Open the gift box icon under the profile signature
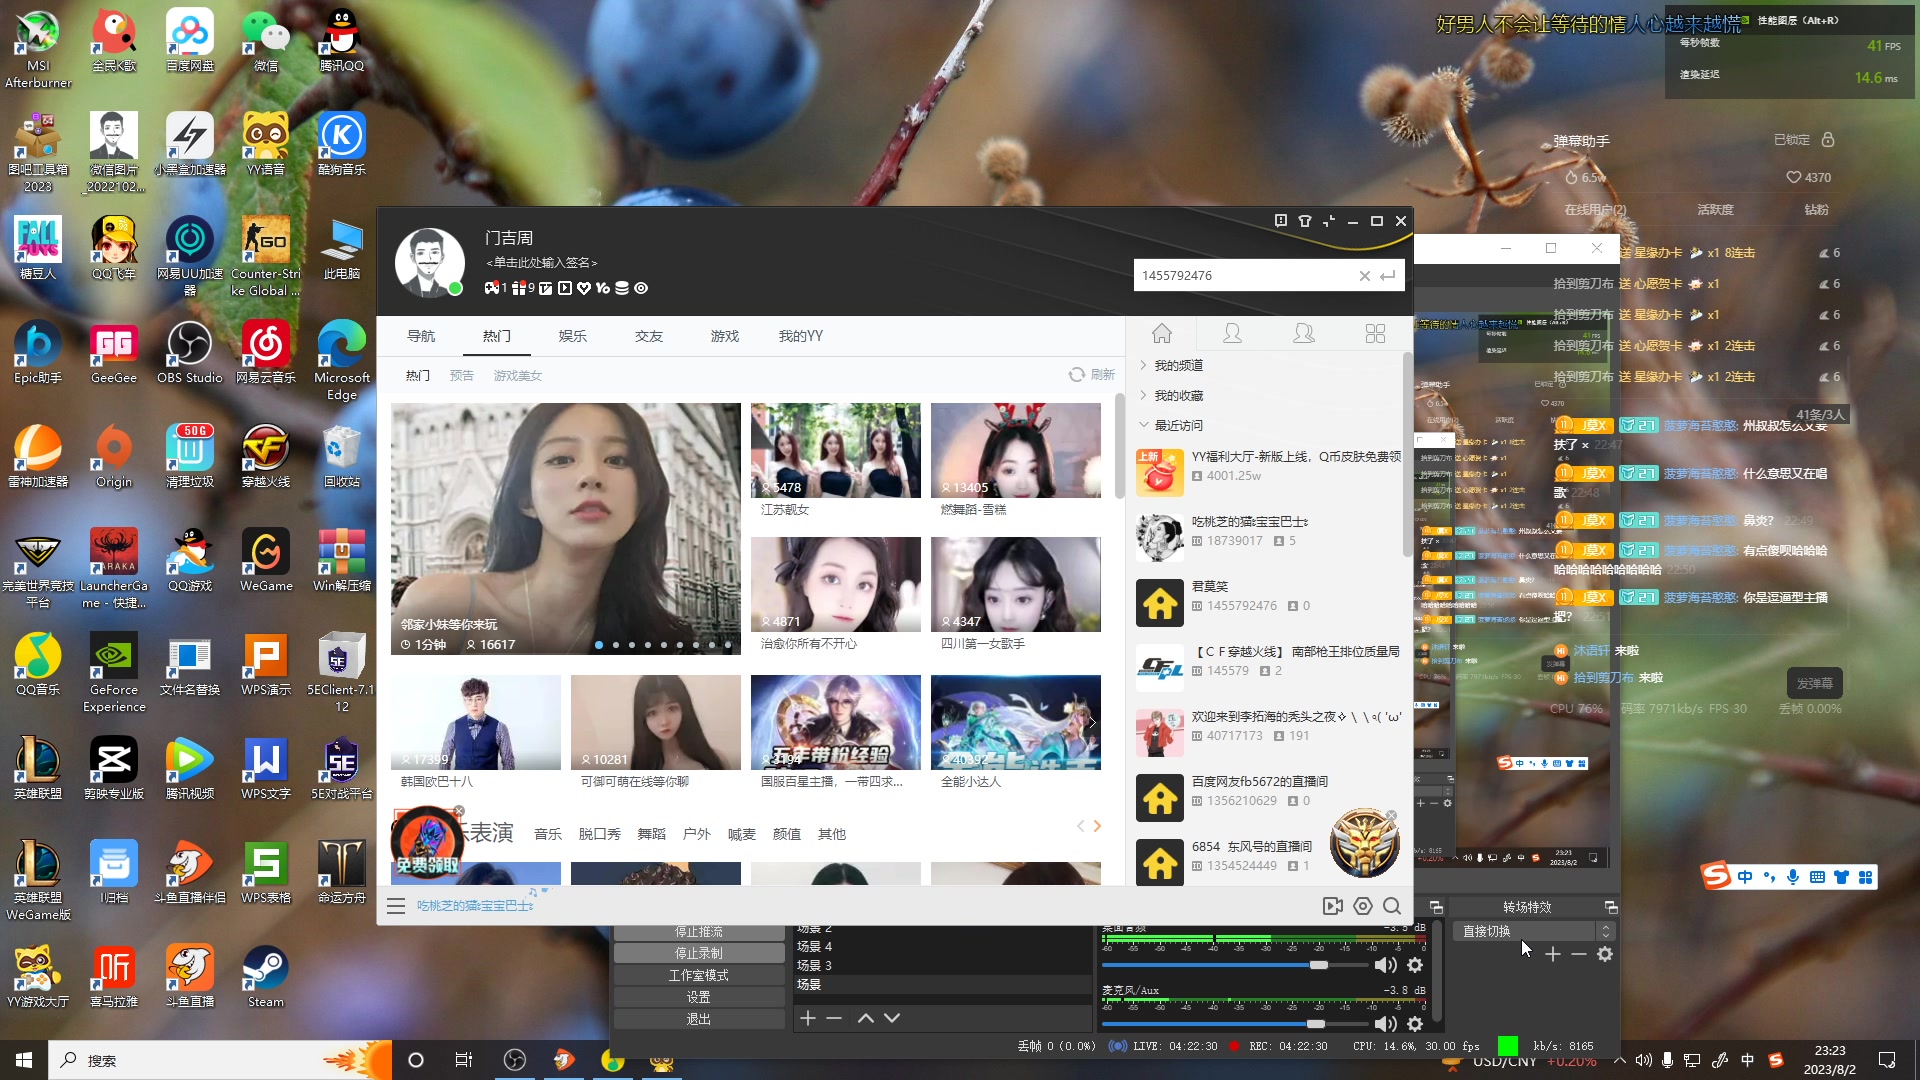The image size is (1920, 1080). tap(518, 288)
